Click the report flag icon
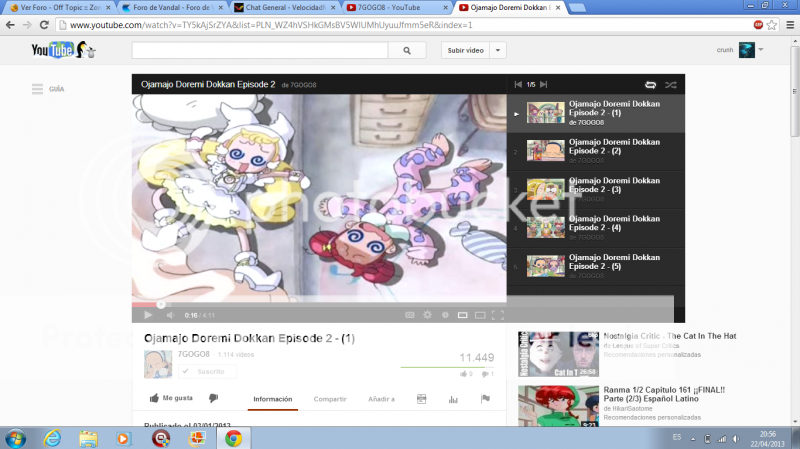Image resolution: width=800 pixels, height=449 pixels. point(485,399)
